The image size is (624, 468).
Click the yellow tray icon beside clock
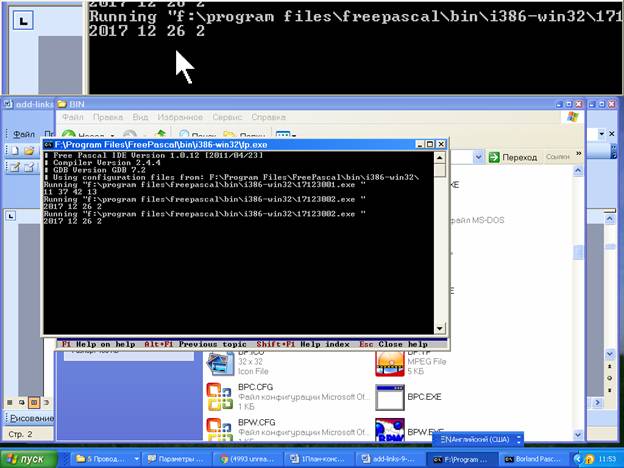pos(589,460)
